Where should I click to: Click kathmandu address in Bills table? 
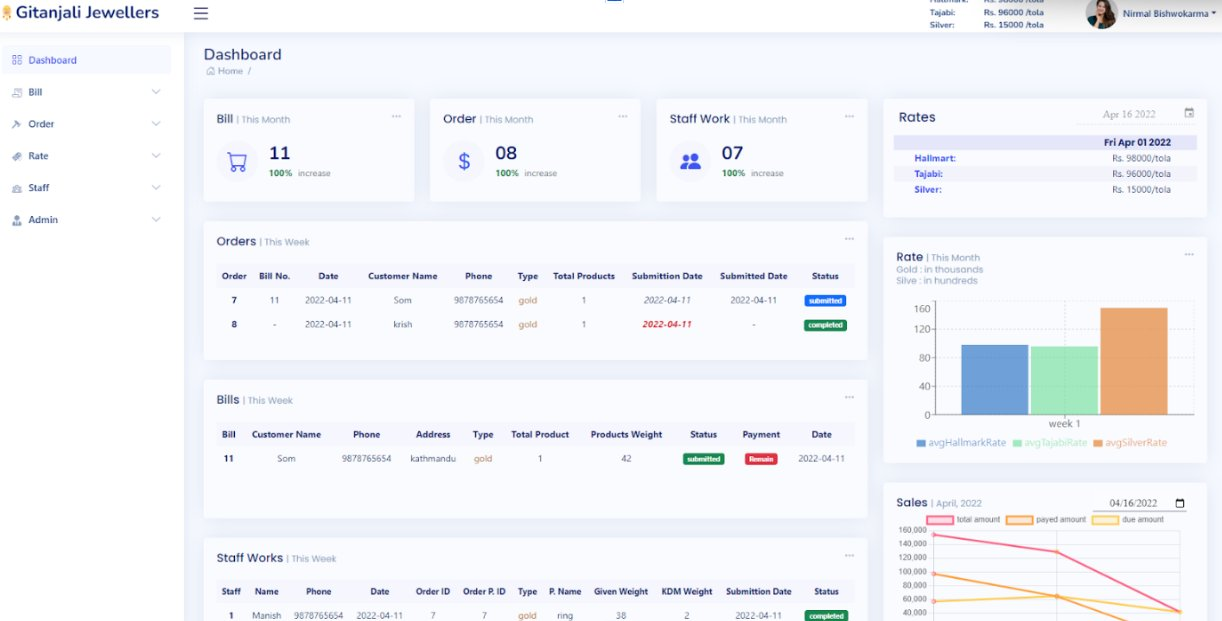pyautogui.click(x=433, y=459)
